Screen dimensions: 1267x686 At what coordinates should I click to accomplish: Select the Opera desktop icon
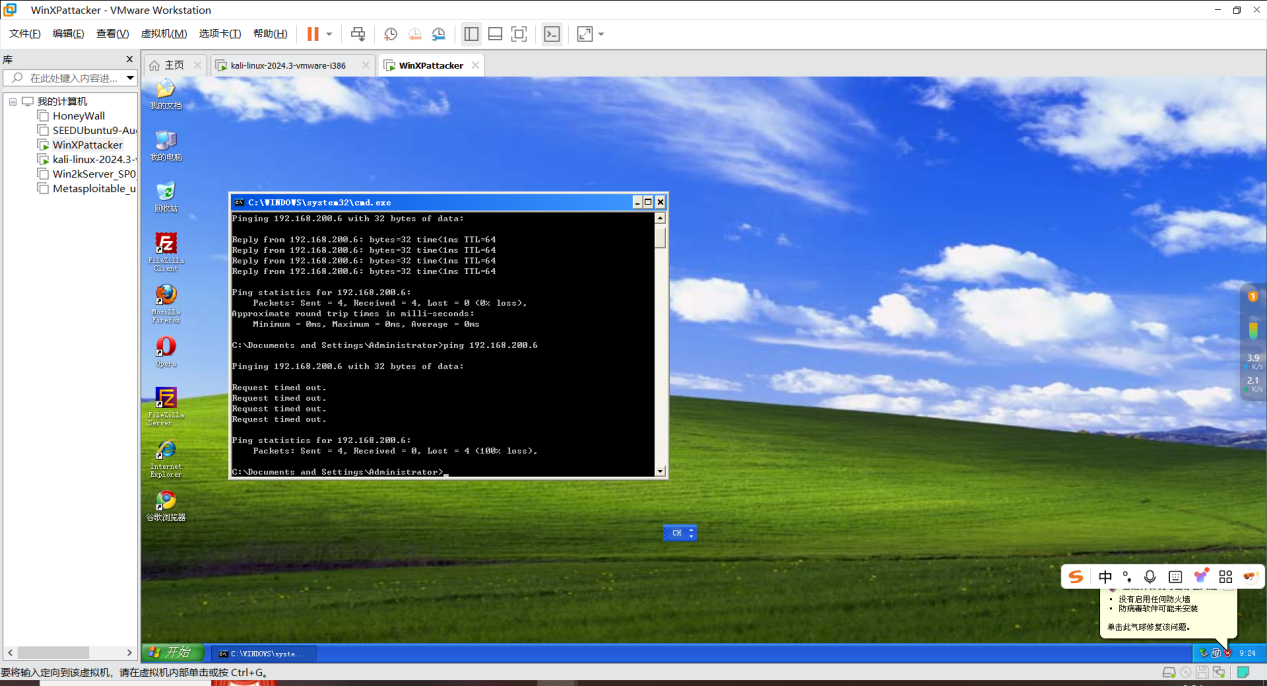tap(166, 352)
